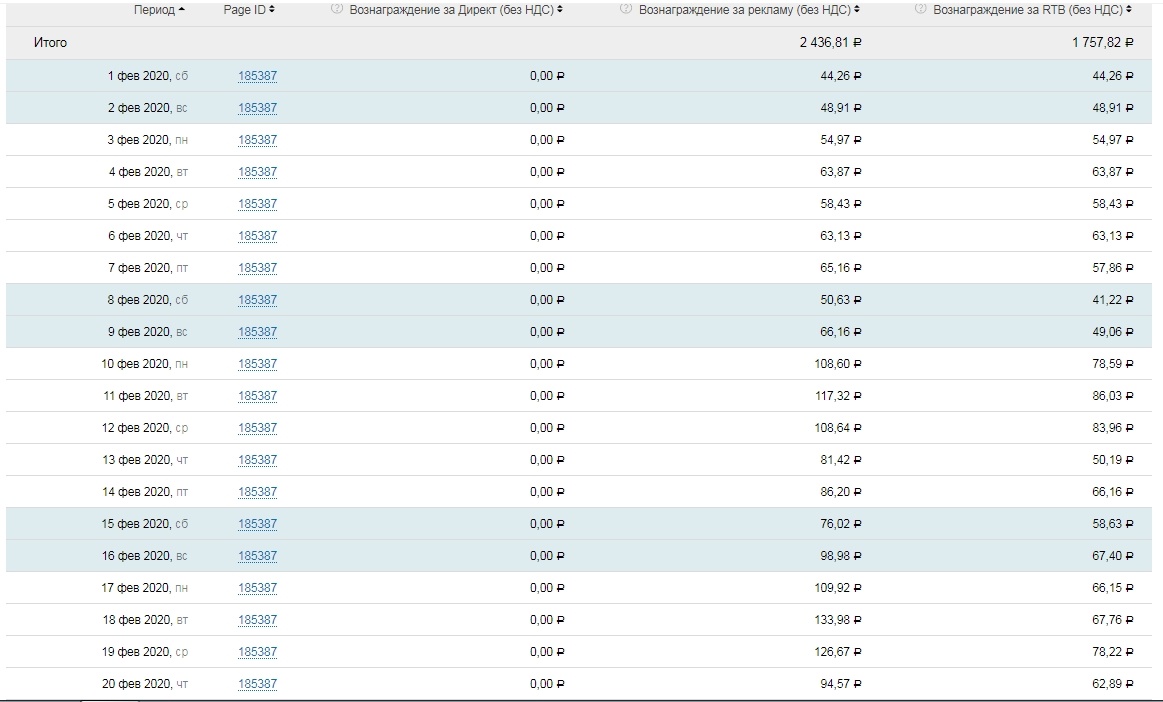Select RTB reward value 57,86 ₽
The height and width of the screenshot is (702, 1163).
(x=1113, y=267)
